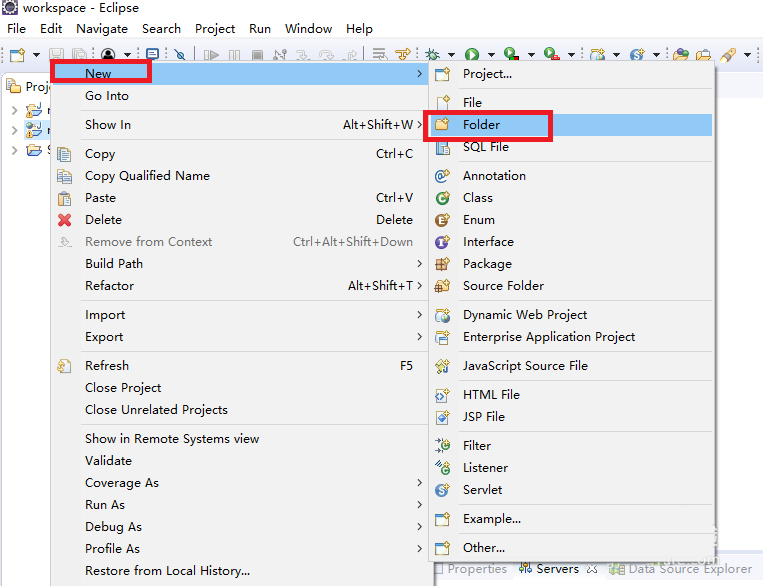The width and height of the screenshot is (763, 586).
Task: Click the Terminate debug icon
Action: pos(257,55)
